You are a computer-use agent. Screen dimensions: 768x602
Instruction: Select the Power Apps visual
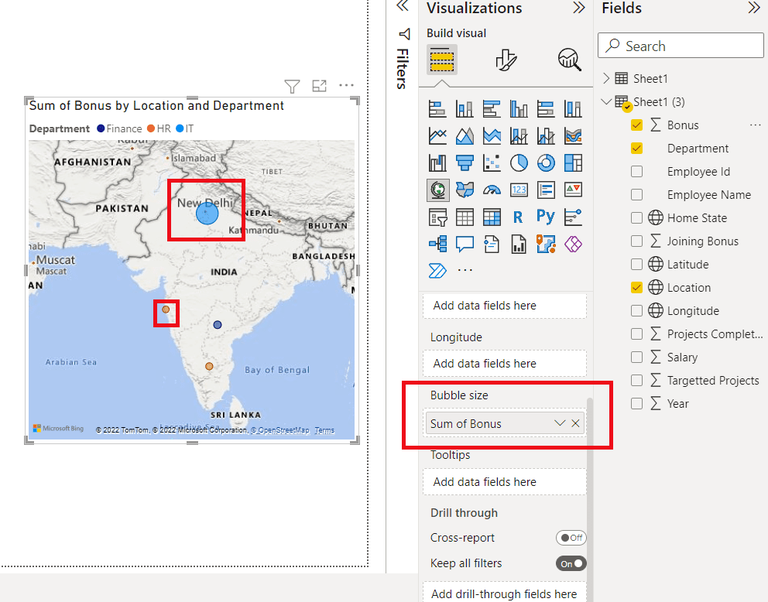click(573, 244)
